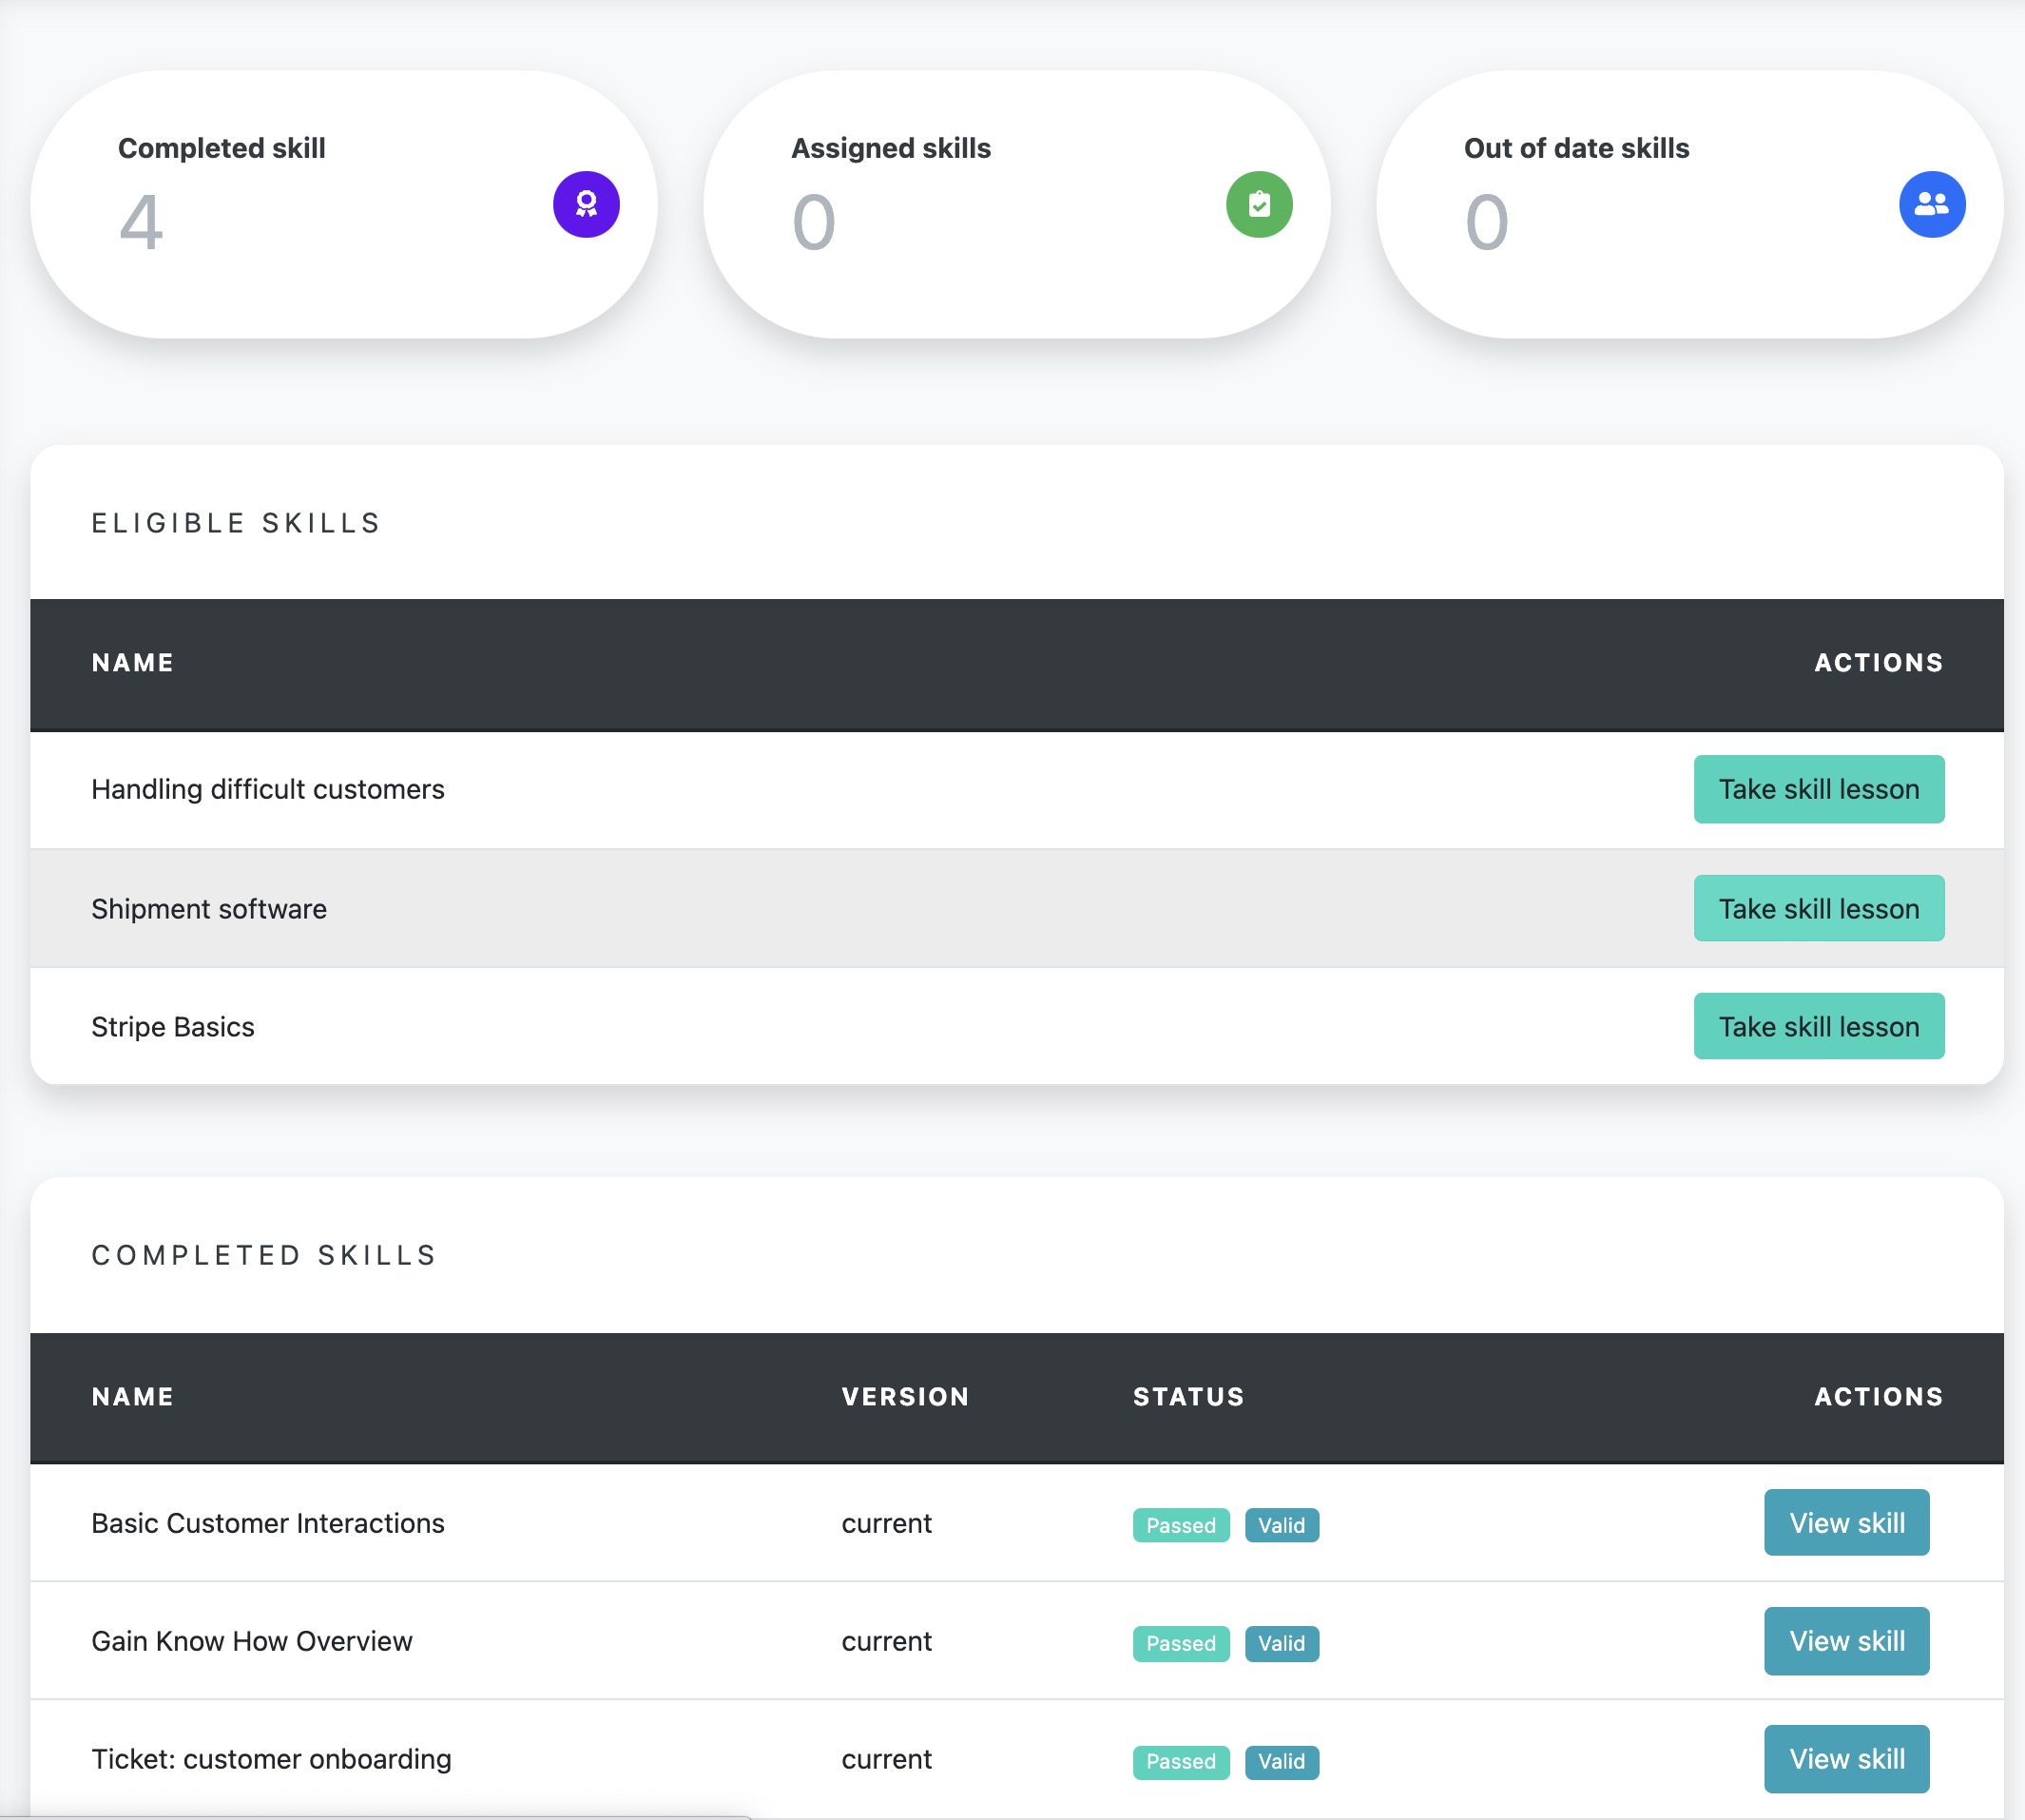
Task: Select the 'Stripe Basics' skill name
Action: (x=173, y=1026)
